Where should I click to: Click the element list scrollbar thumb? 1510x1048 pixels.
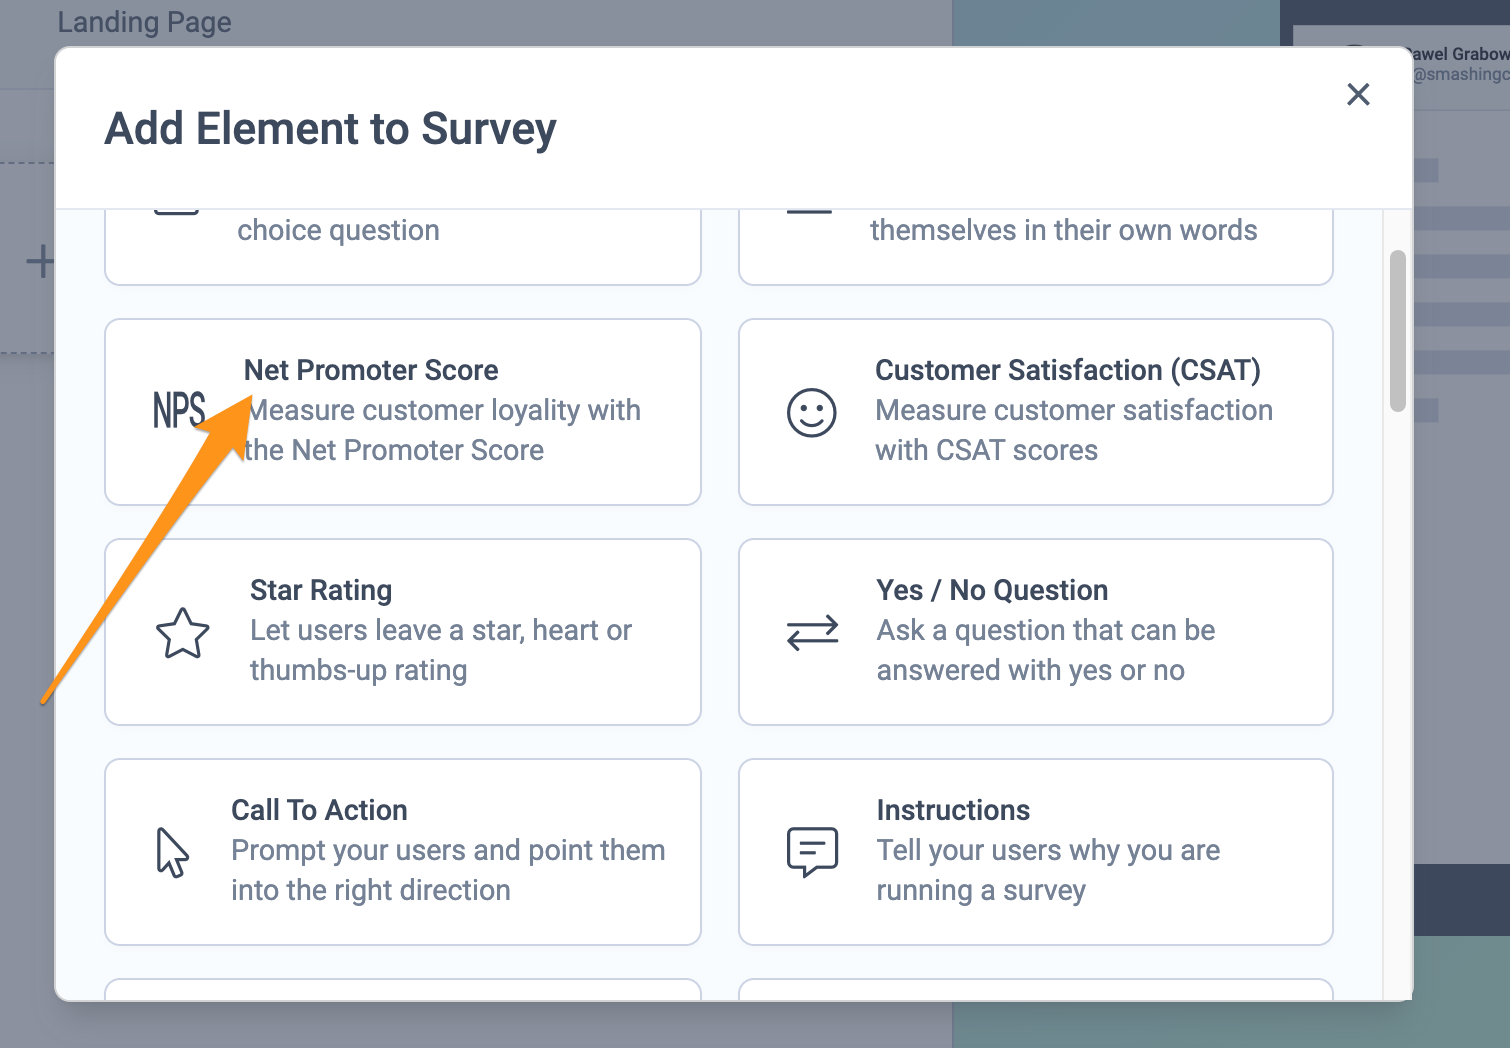point(1397,330)
